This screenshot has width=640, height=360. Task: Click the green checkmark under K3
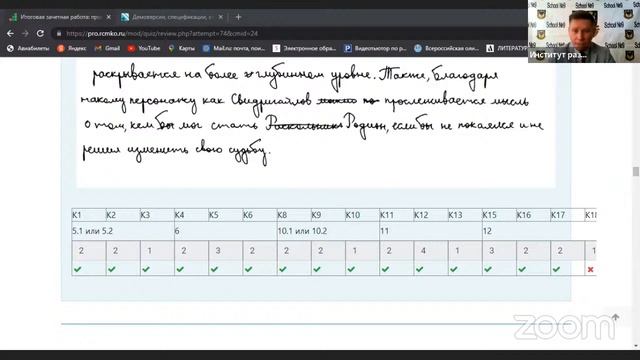click(146, 269)
